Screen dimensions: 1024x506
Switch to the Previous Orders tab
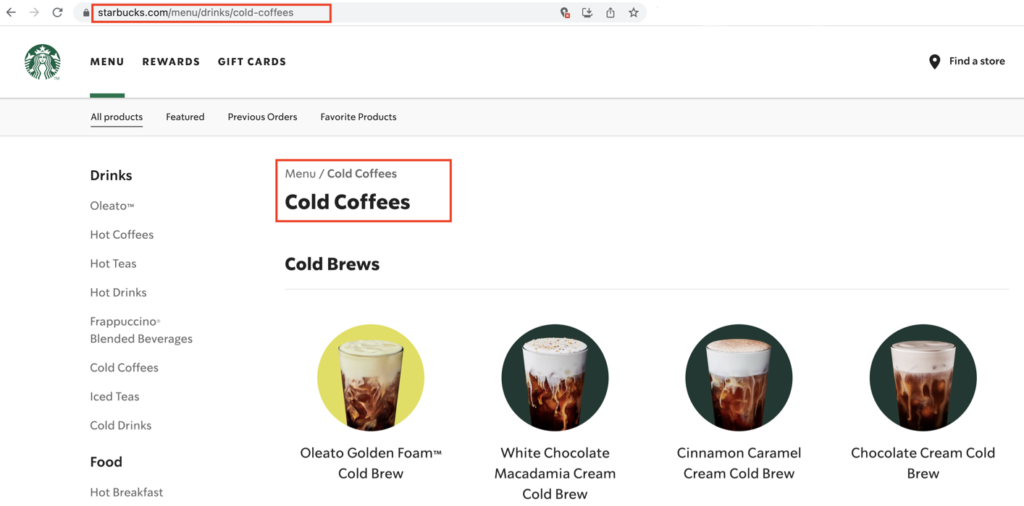point(263,117)
